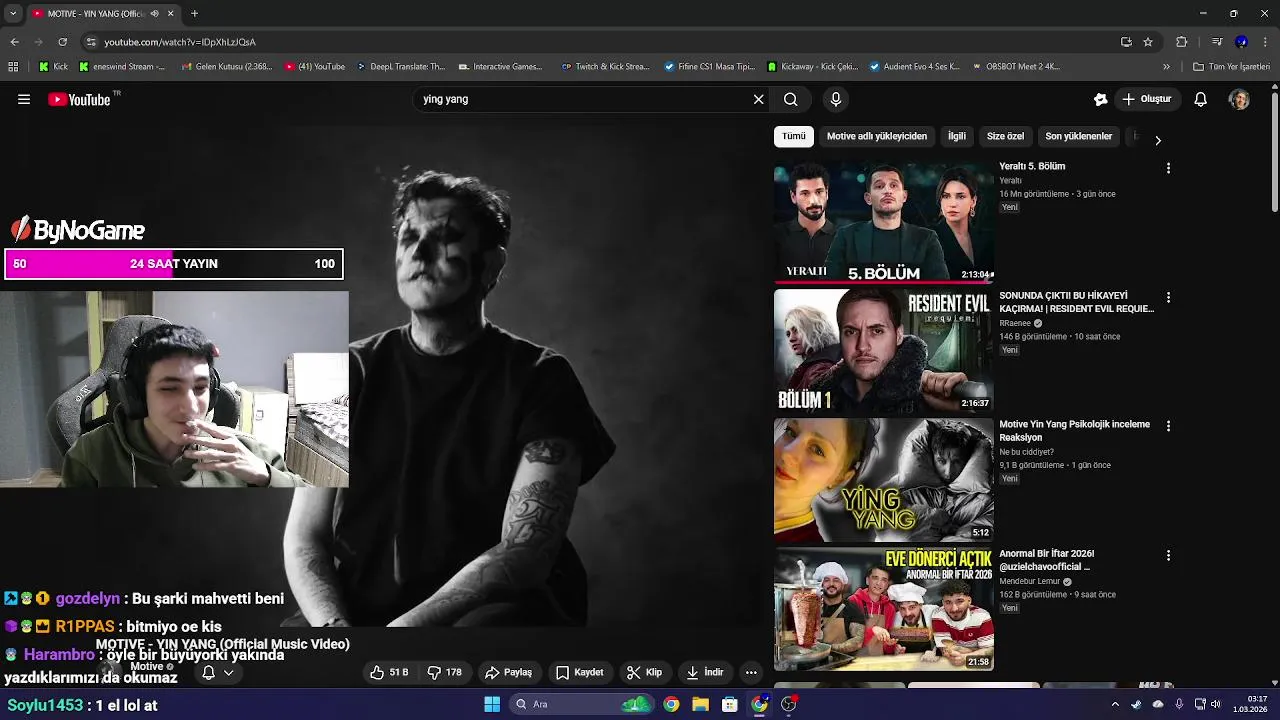Open the Kick bookmark
The width and height of the screenshot is (1280, 720).
pos(54,67)
